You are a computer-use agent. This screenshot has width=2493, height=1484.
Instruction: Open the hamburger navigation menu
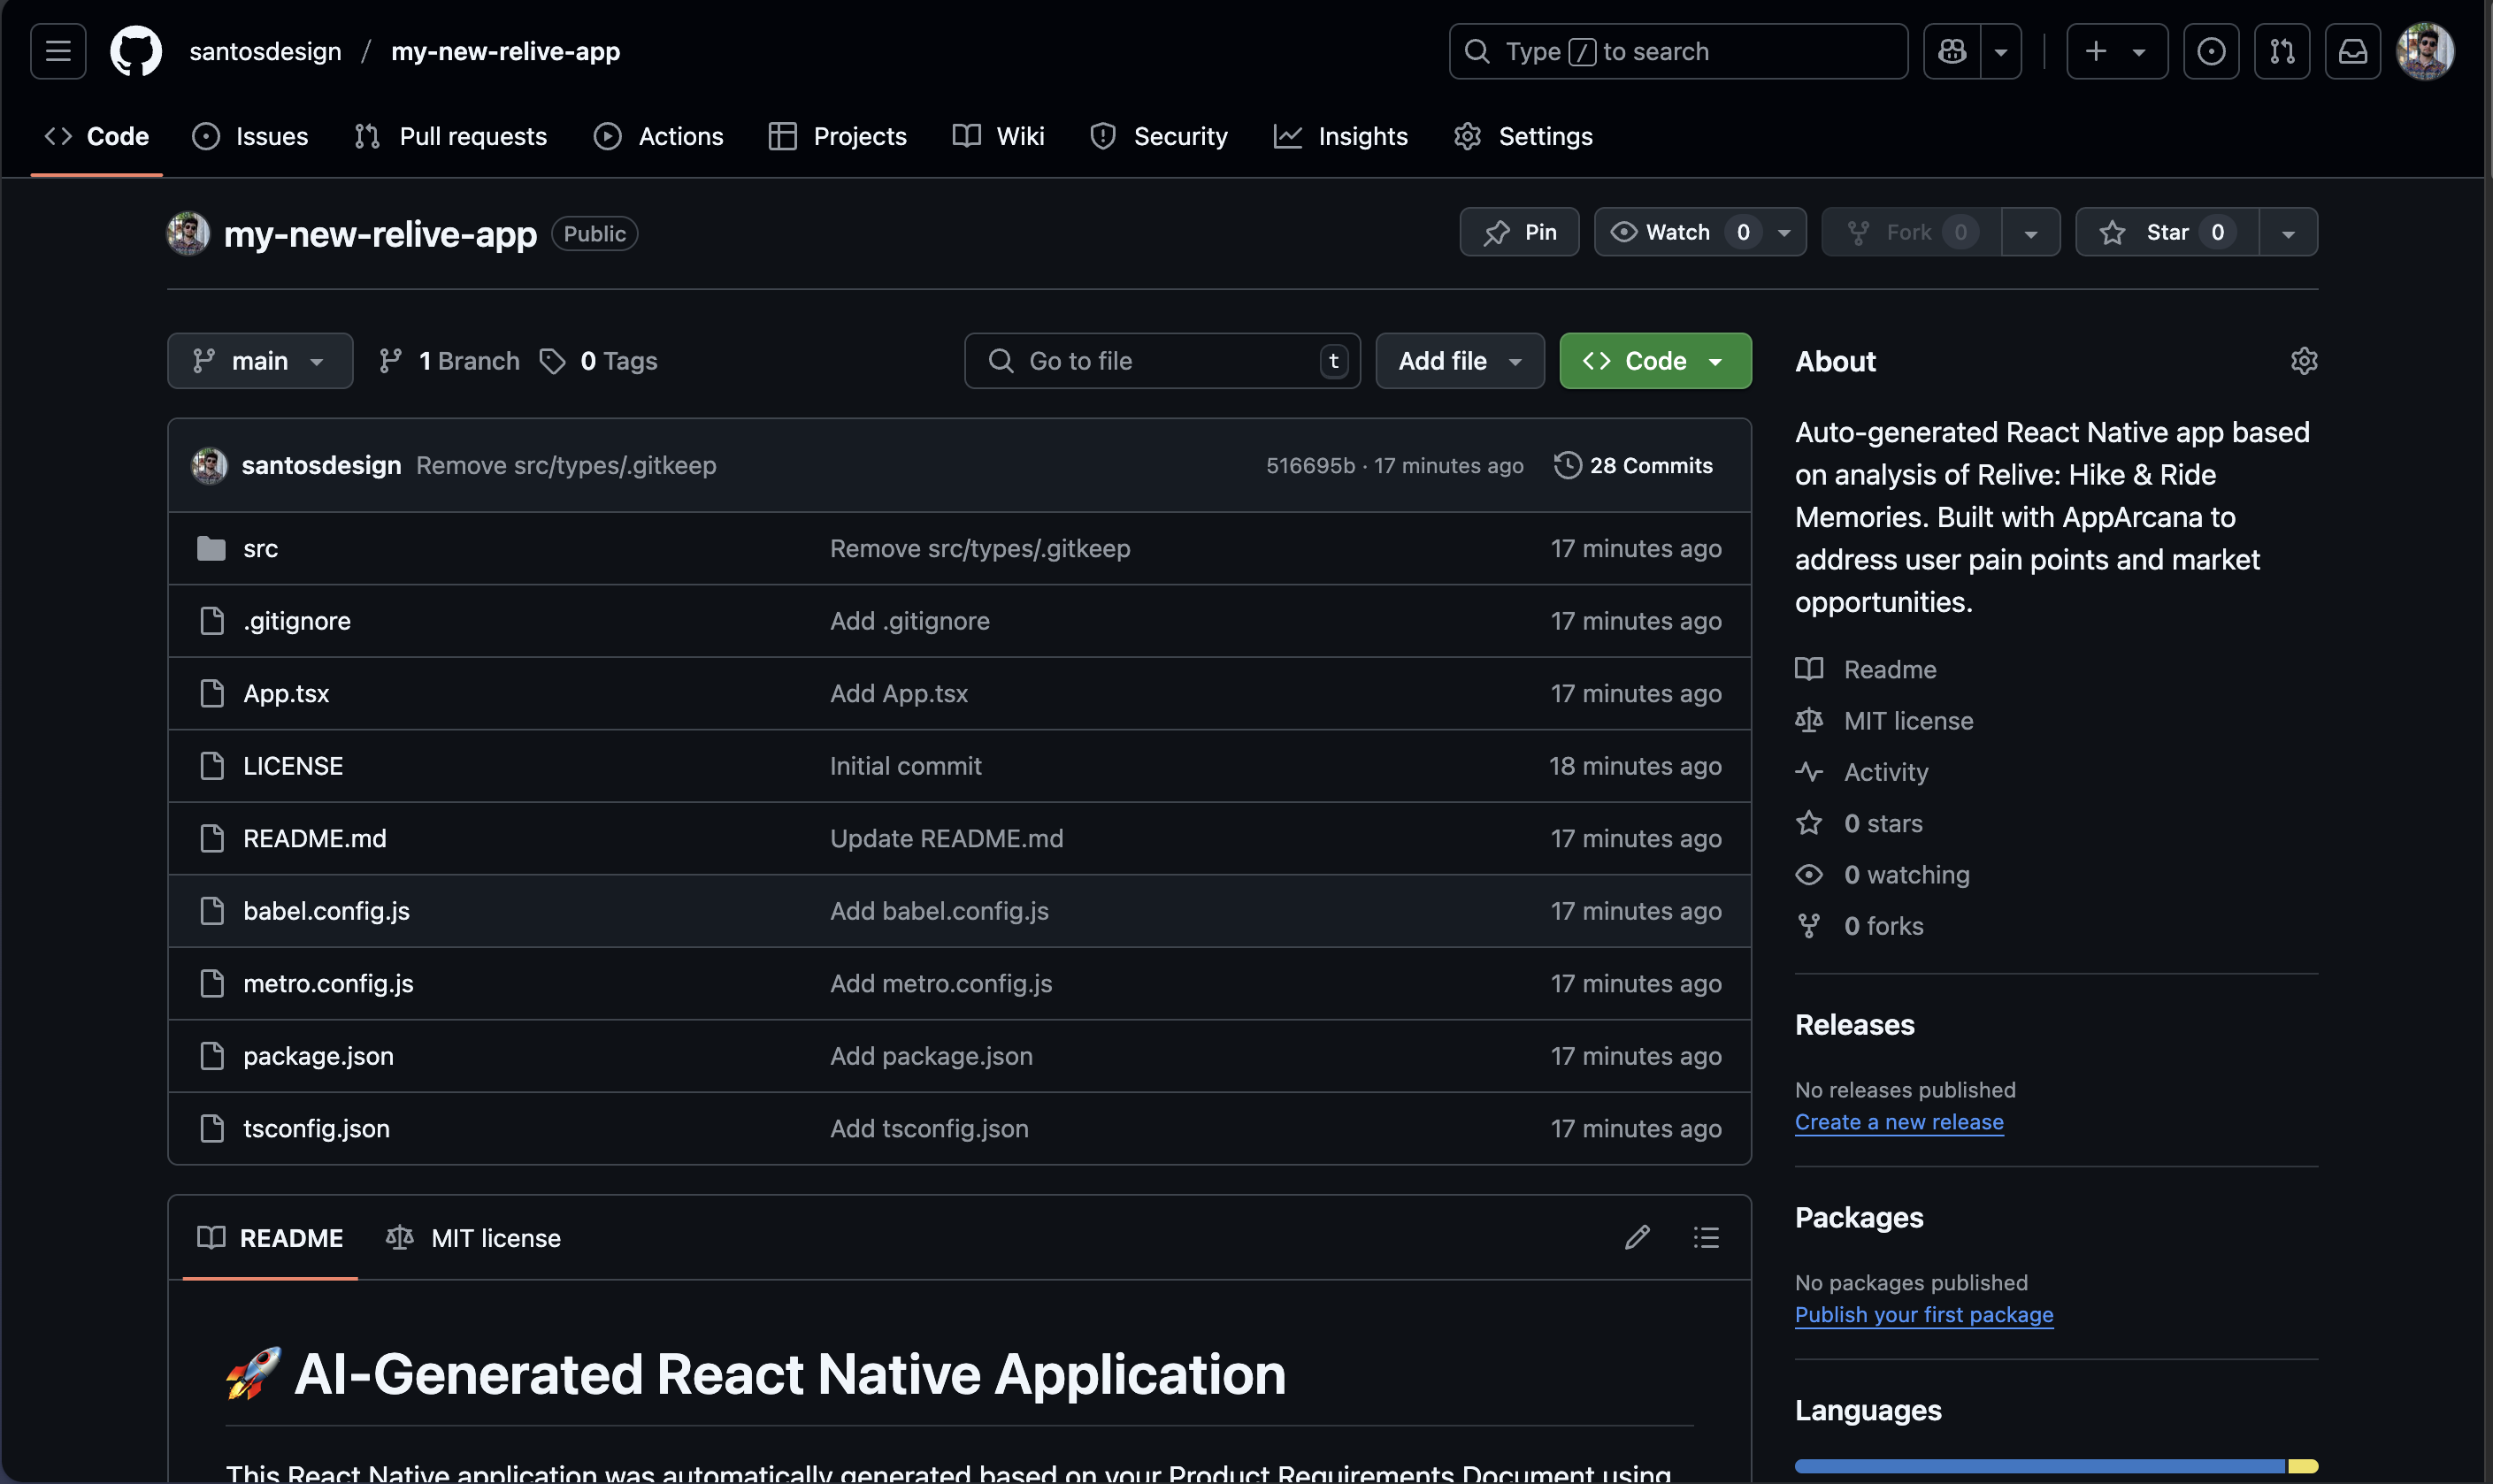(x=58, y=51)
